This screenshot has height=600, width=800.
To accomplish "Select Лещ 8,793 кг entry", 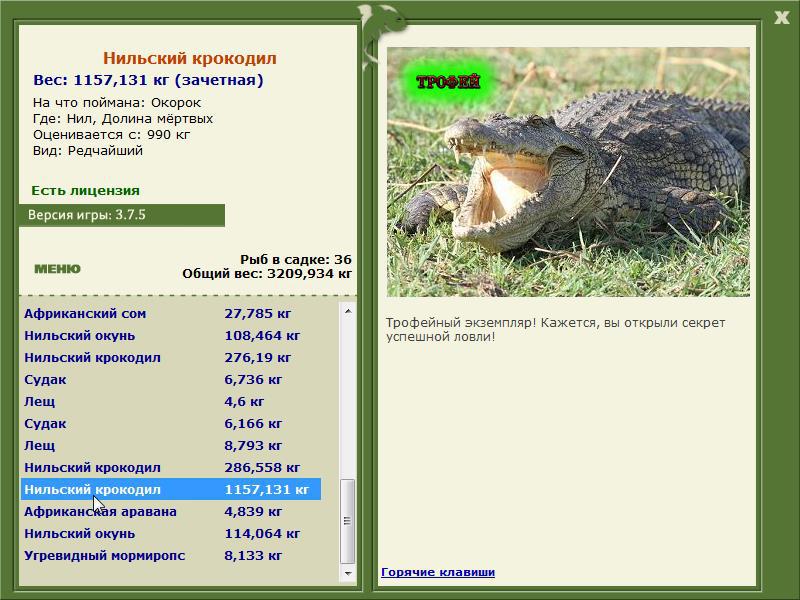I will [171, 445].
